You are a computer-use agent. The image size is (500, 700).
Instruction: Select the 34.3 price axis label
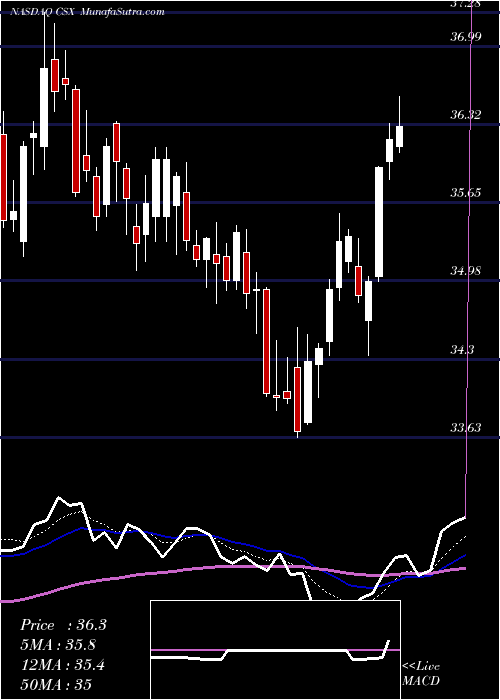click(462, 350)
